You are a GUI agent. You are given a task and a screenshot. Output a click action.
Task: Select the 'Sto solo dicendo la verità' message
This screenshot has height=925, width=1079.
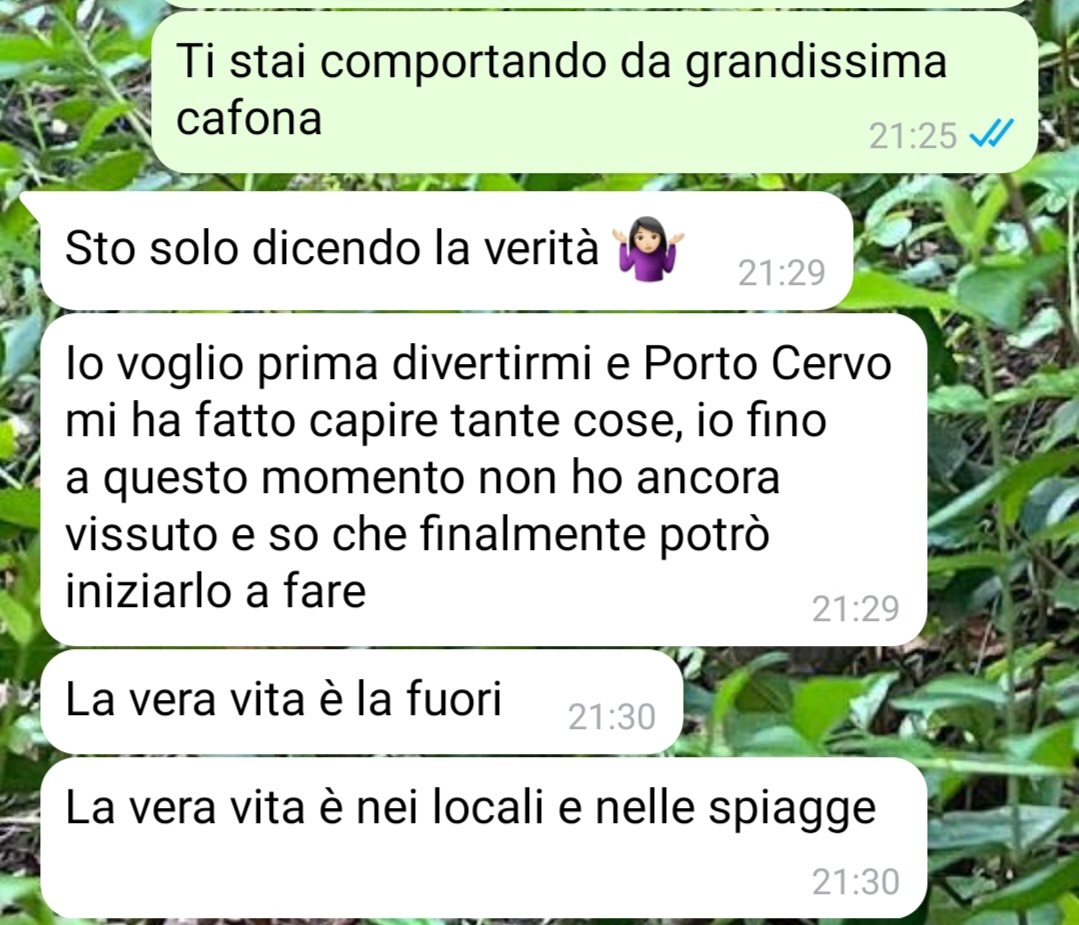447,251
